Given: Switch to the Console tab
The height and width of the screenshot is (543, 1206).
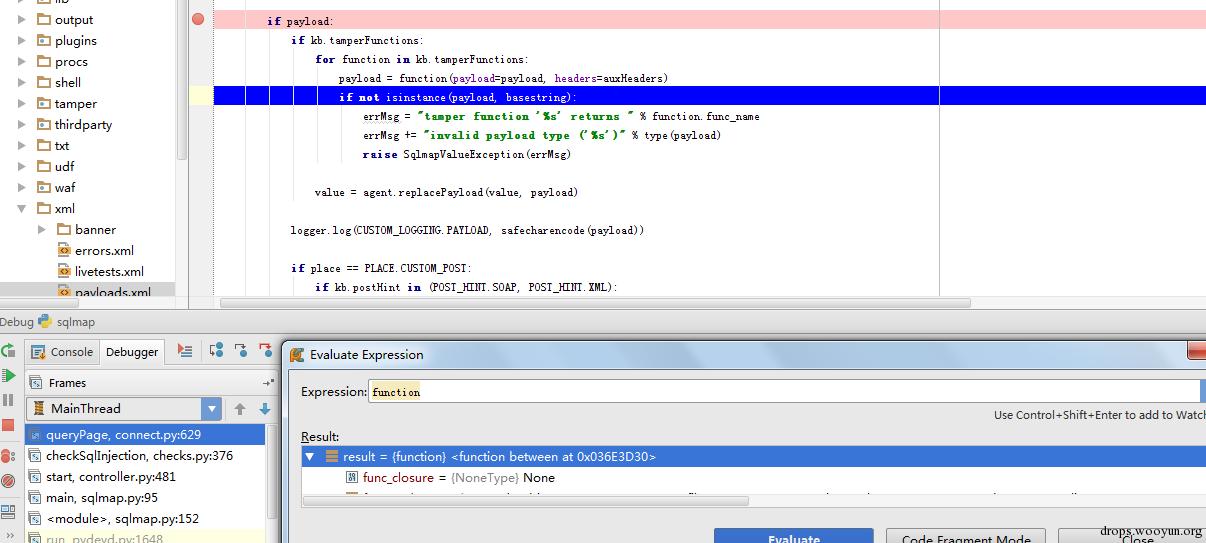Looking at the screenshot, I should coord(62,351).
